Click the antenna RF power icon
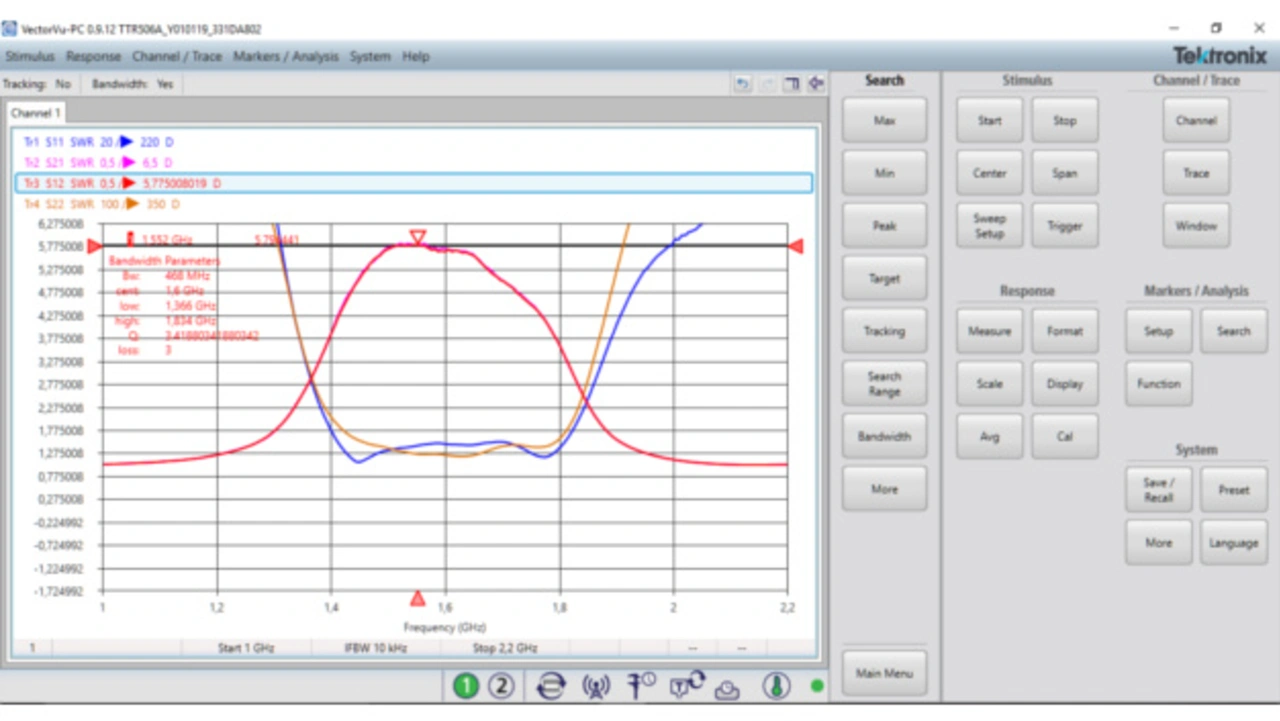The width and height of the screenshot is (1280, 721). click(596, 686)
